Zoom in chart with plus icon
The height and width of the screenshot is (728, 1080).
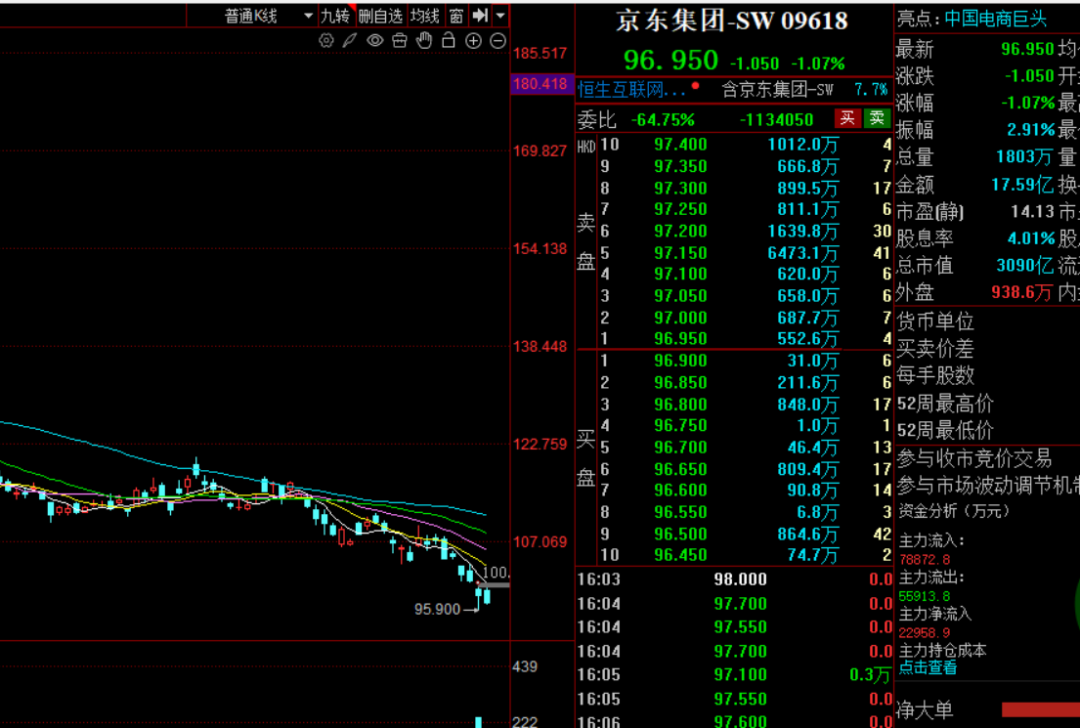click(473, 41)
